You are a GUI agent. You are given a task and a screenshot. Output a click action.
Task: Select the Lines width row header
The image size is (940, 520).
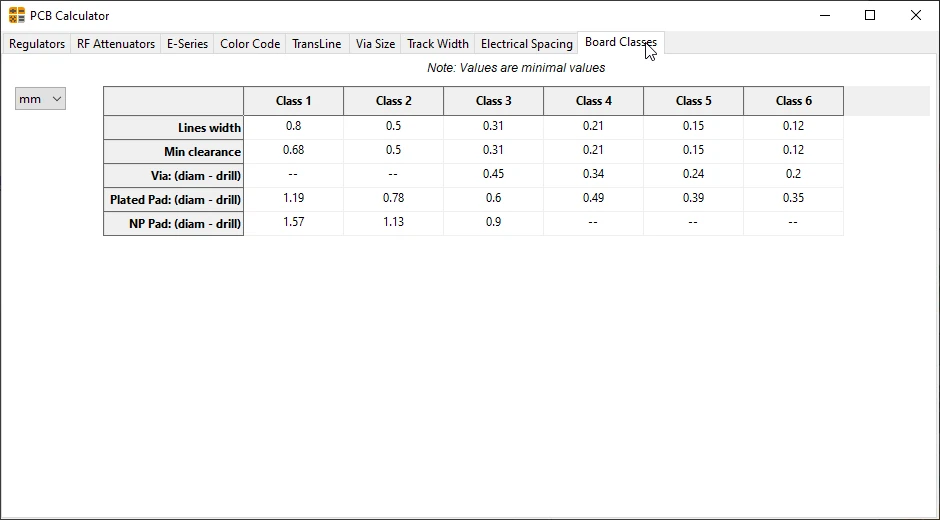(174, 127)
